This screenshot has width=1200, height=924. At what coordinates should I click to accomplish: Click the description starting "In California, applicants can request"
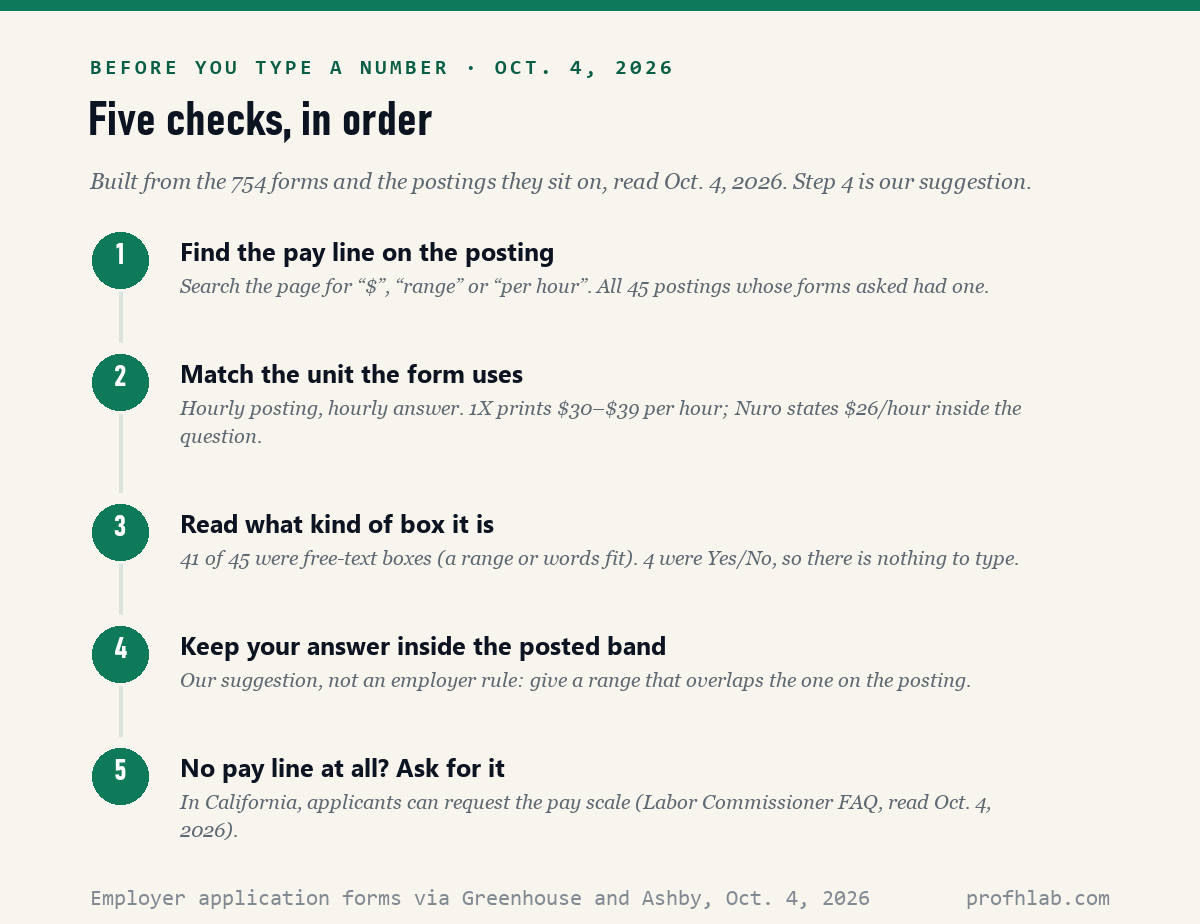pos(586,816)
